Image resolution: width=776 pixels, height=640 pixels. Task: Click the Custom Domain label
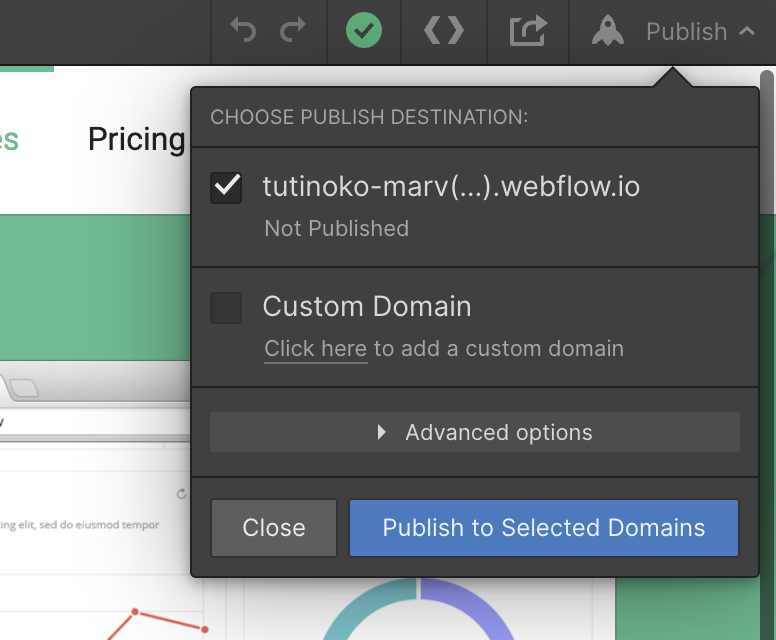click(x=367, y=306)
